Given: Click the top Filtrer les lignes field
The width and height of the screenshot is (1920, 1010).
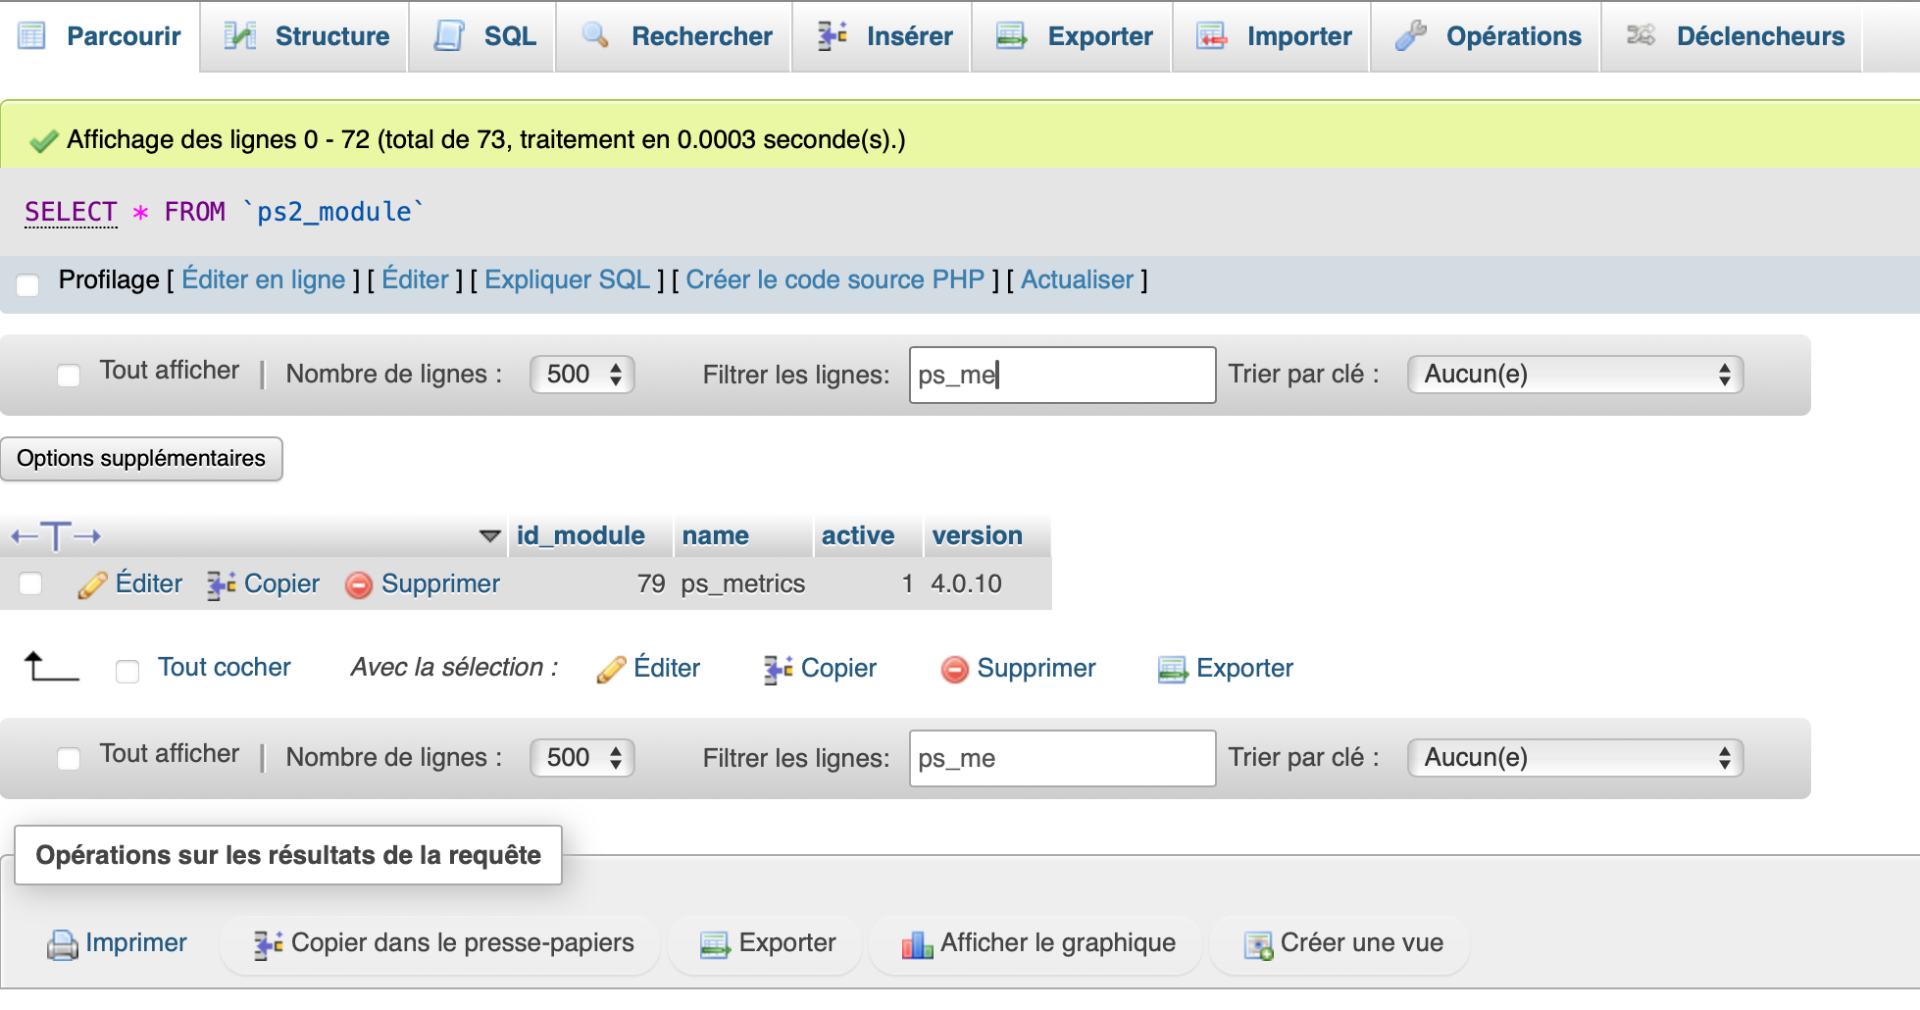Looking at the screenshot, I should 1062,375.
